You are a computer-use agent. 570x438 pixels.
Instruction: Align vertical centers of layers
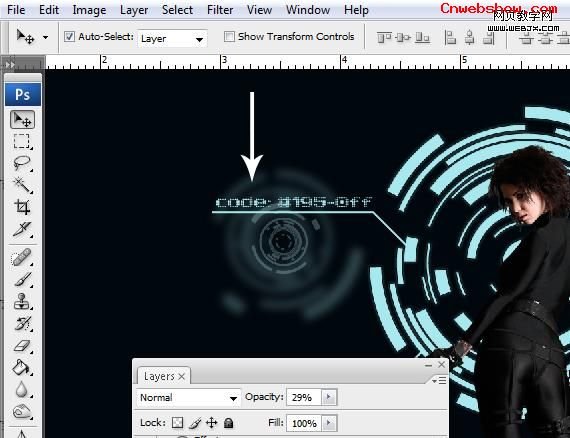click(403, 37)
